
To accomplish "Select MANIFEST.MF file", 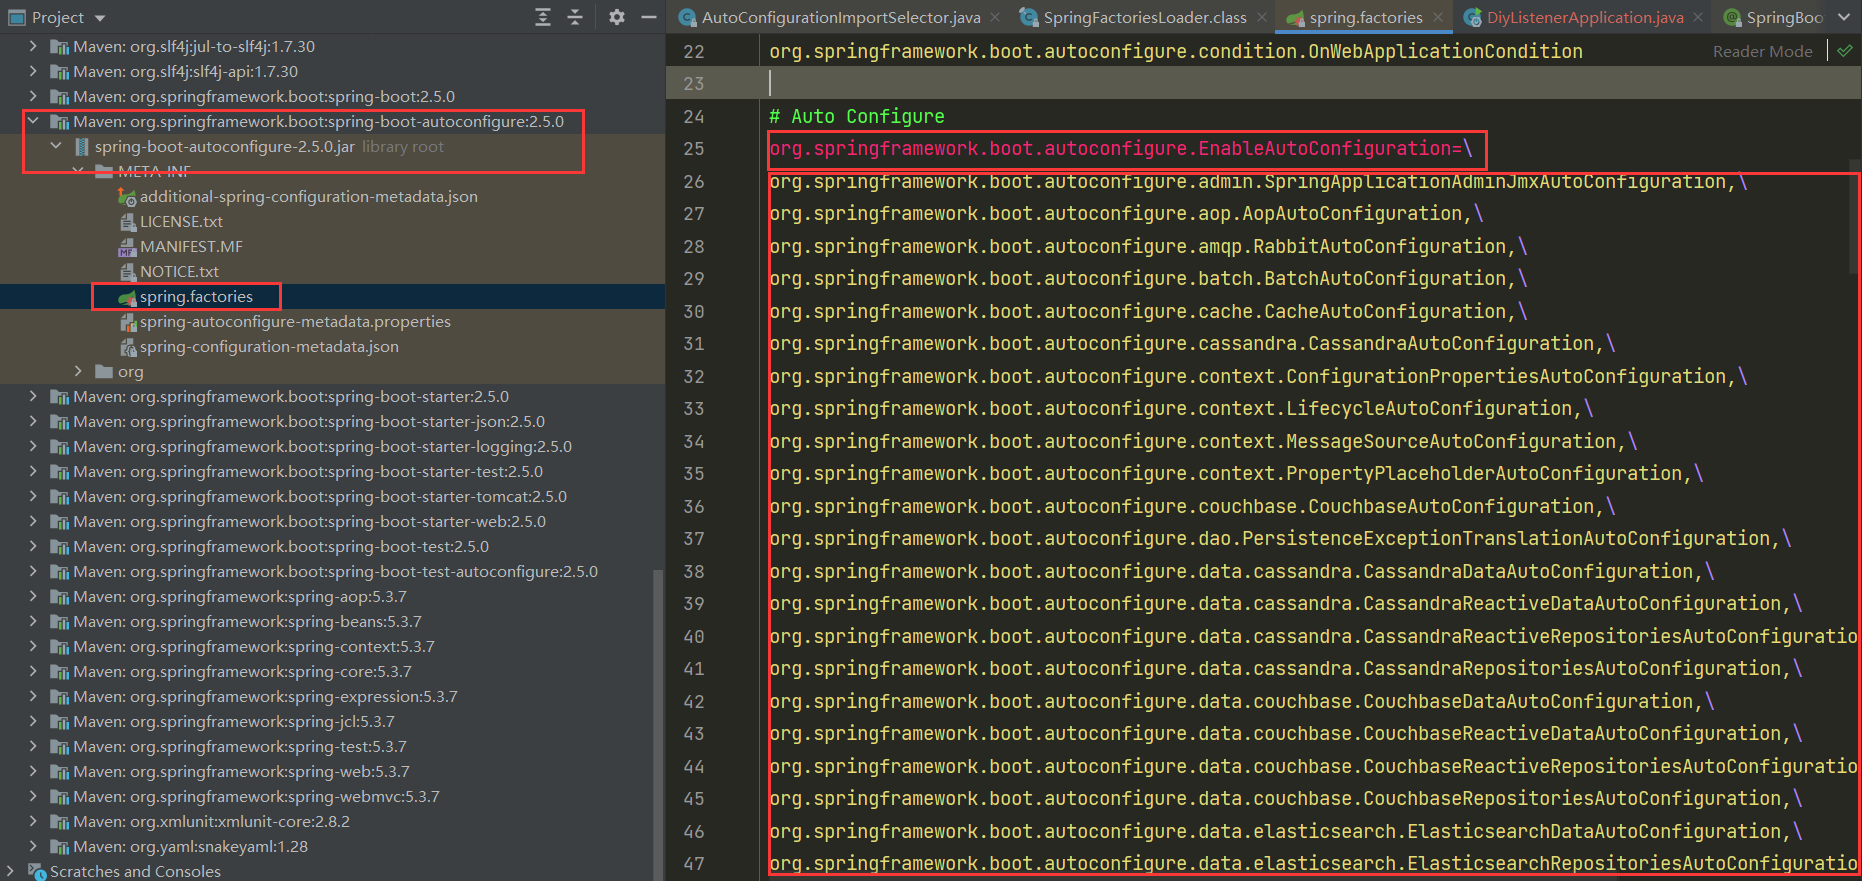I will tap(191, 246).
